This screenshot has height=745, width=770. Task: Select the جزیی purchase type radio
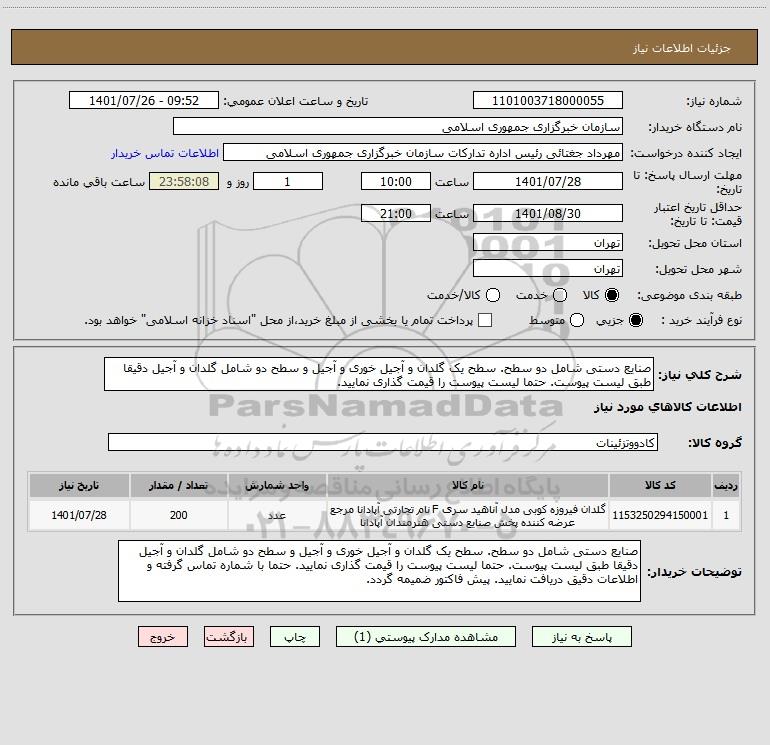pos(635,320)
